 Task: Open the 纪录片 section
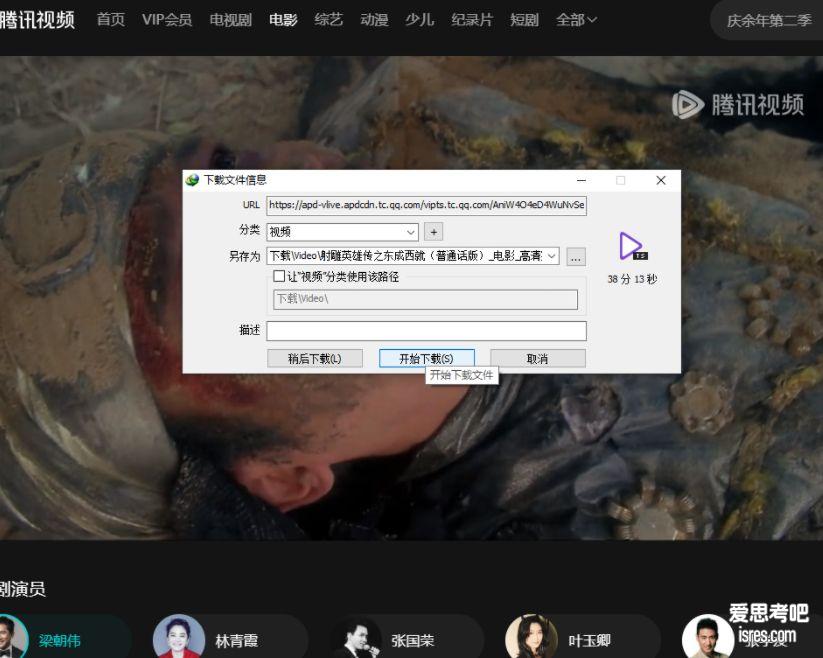pos(472,20)
